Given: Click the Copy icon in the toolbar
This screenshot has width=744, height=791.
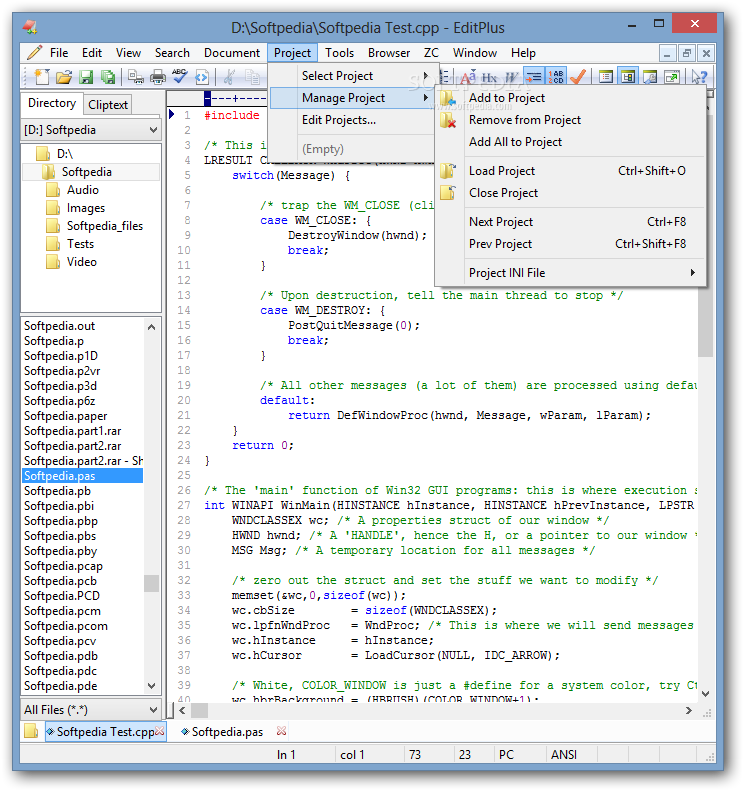Looking at the screenshot, I should click(252, 77).
